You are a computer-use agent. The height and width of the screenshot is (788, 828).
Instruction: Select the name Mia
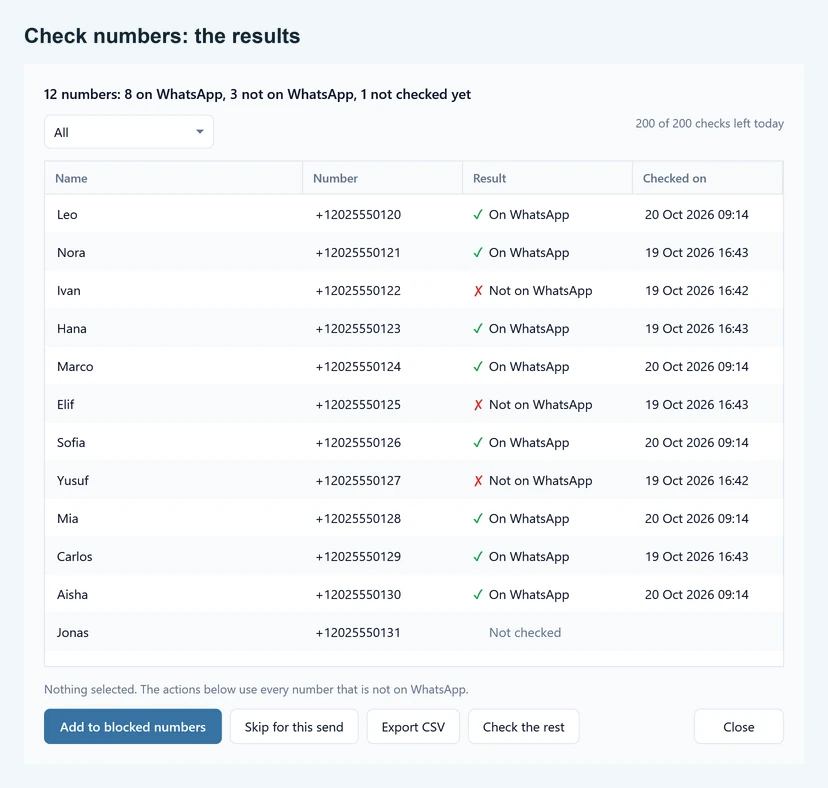pyautogui.click(x=68, y=519)
